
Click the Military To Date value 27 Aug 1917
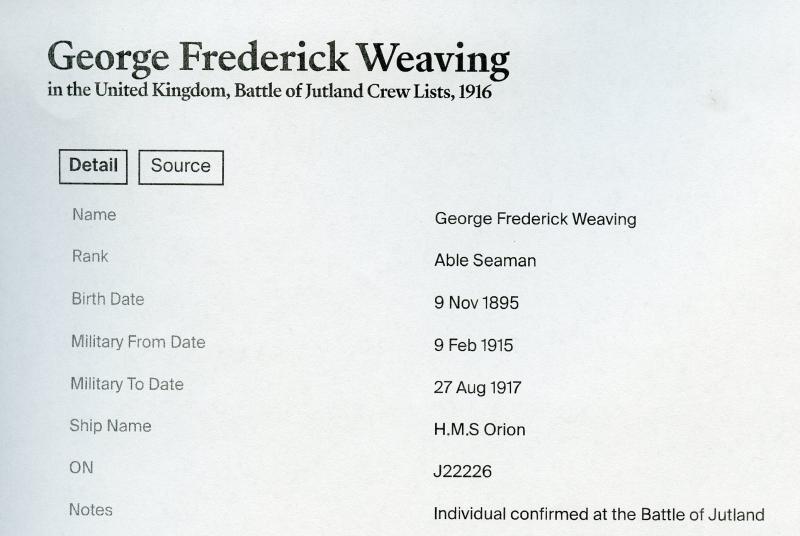pos(478,388)
